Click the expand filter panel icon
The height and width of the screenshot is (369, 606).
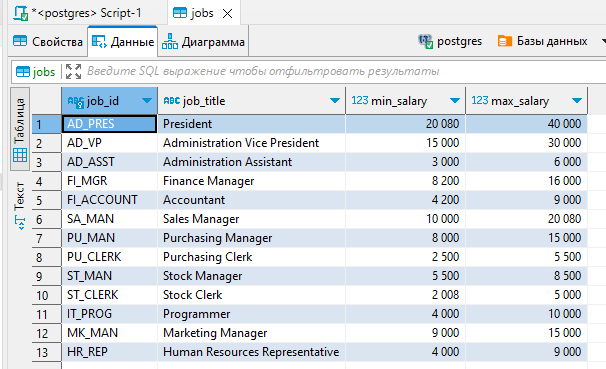click(x=73, y=71)
